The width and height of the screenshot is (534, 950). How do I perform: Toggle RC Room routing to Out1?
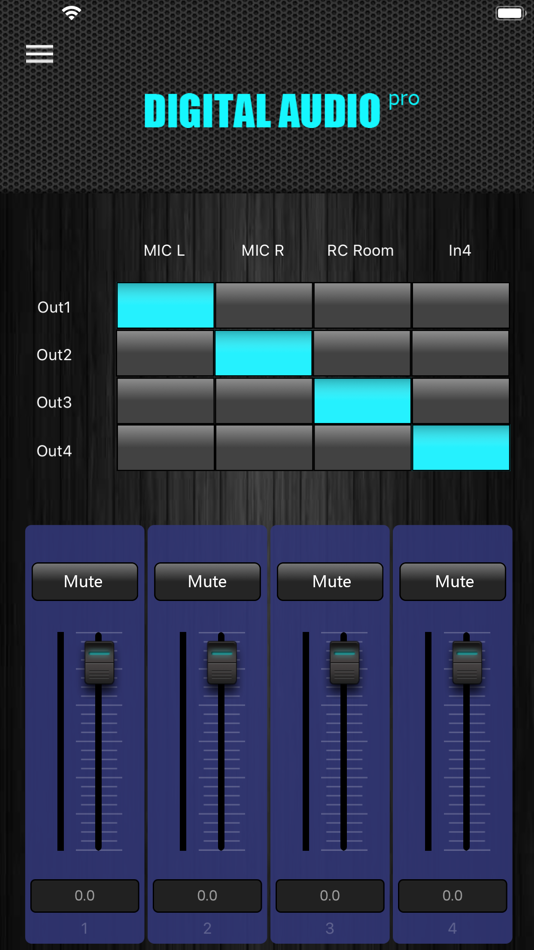click(x=362, y=305)
